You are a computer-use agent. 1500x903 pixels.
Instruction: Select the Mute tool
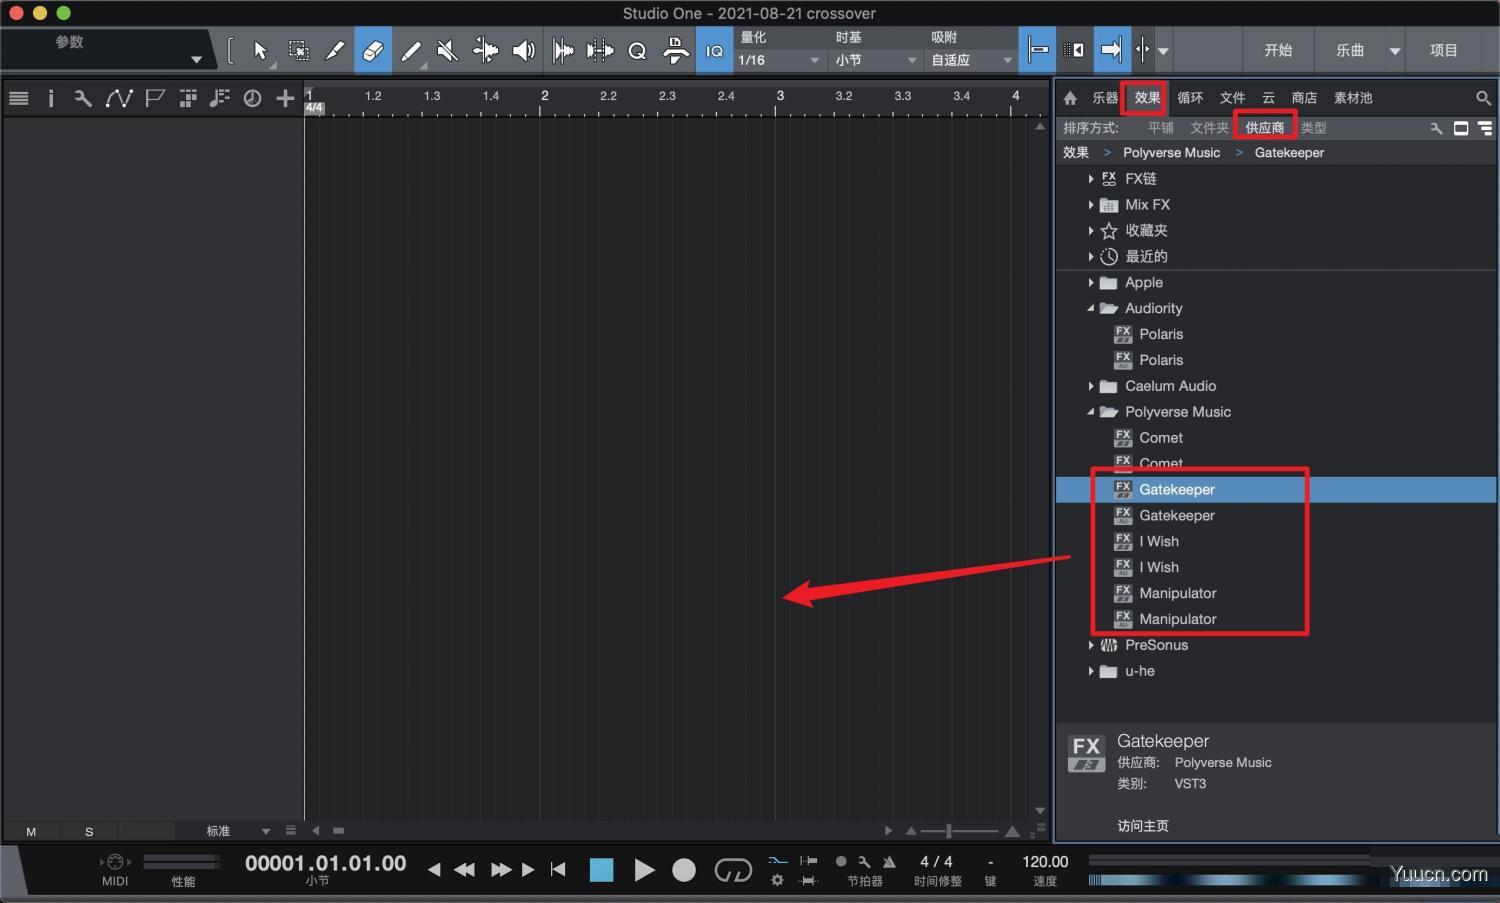pos(447,51)
